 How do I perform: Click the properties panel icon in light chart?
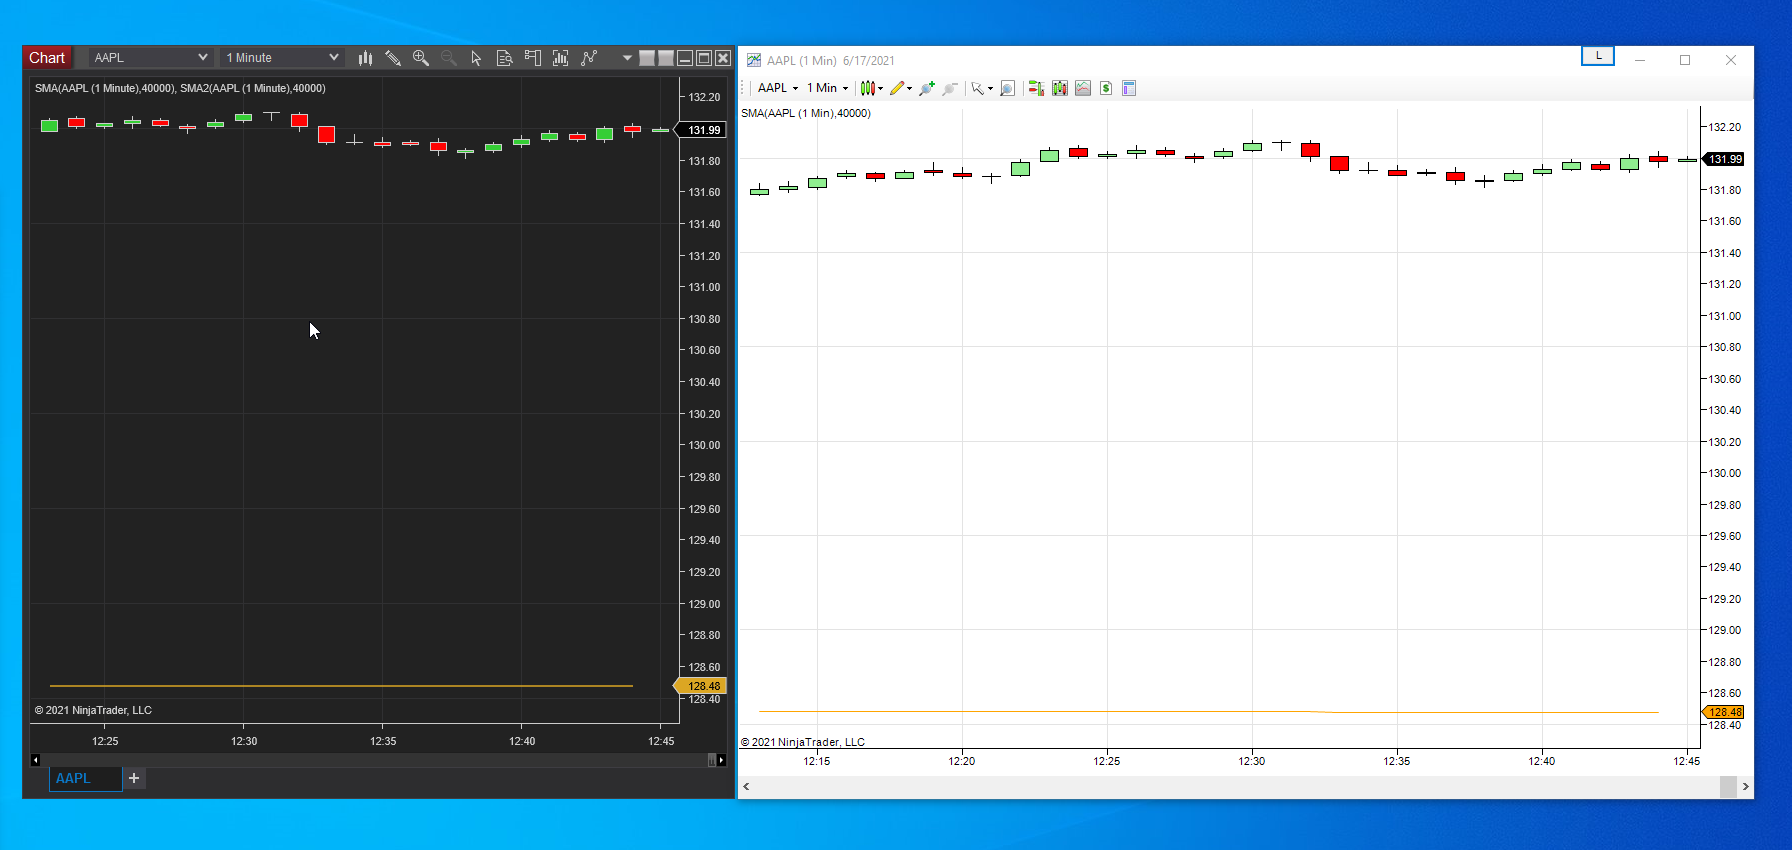[1129, 88]
